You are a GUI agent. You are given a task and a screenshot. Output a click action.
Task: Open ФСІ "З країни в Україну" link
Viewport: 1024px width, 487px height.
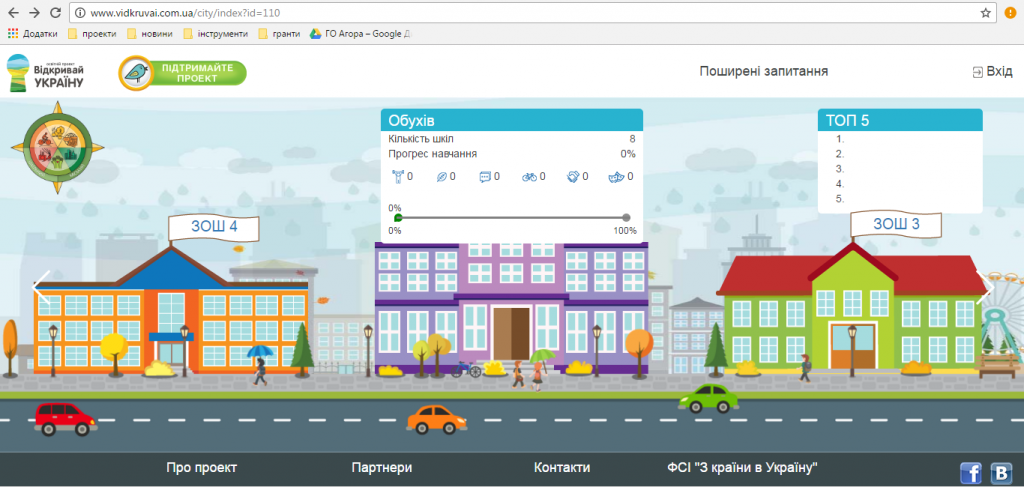pyautogui.click(x=743, y=467)
